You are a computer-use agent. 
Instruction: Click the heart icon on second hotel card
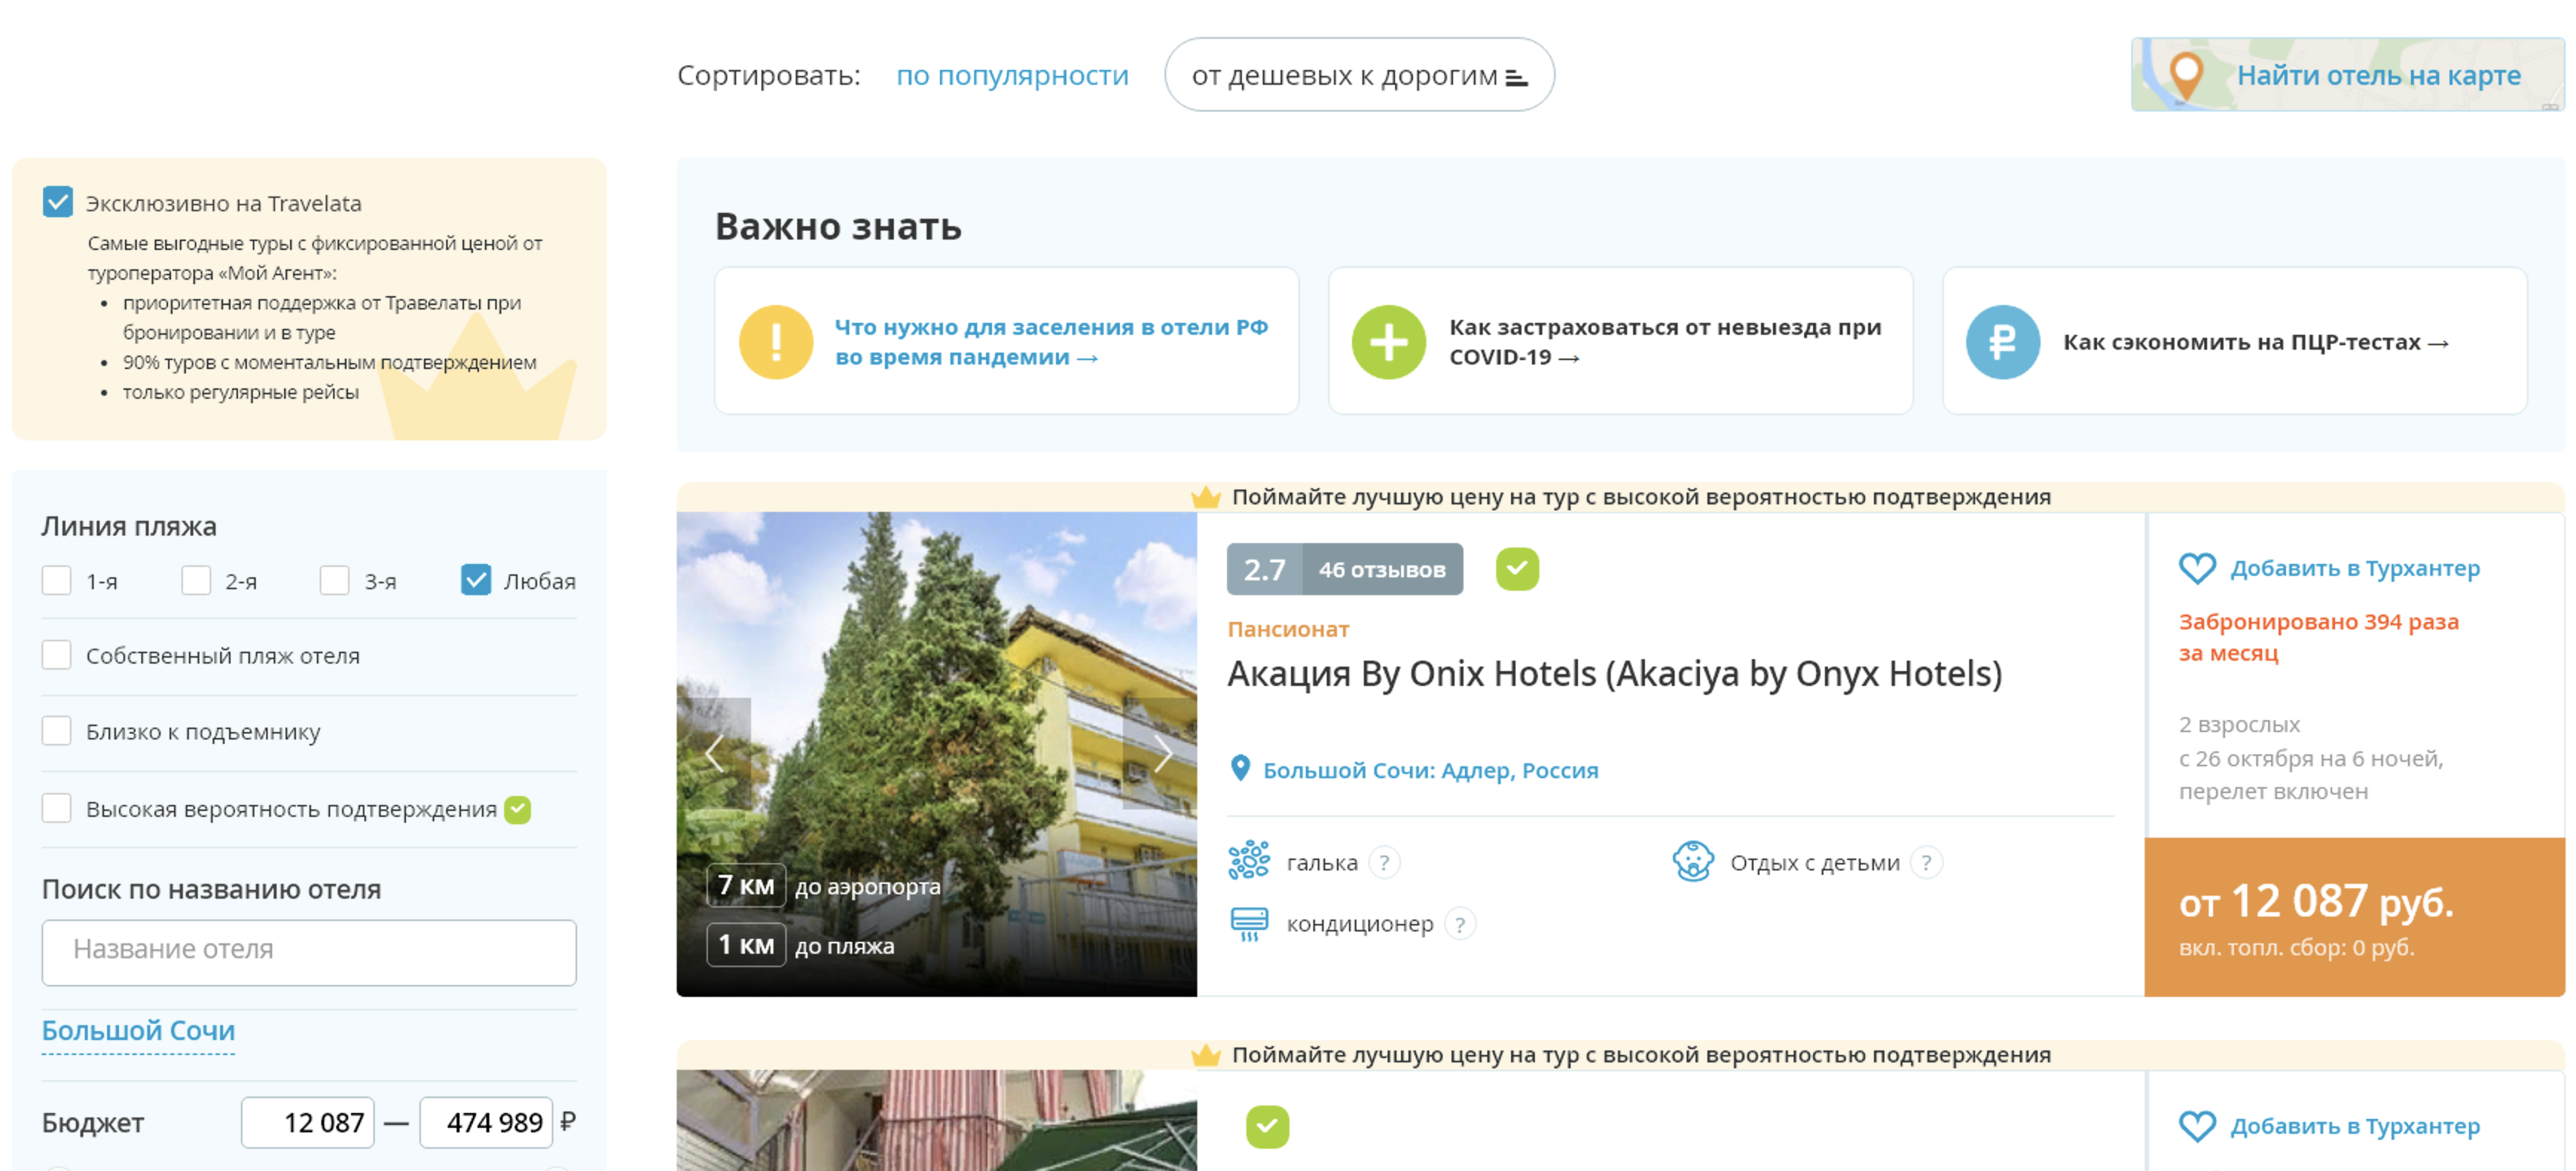[2197, 1126]
